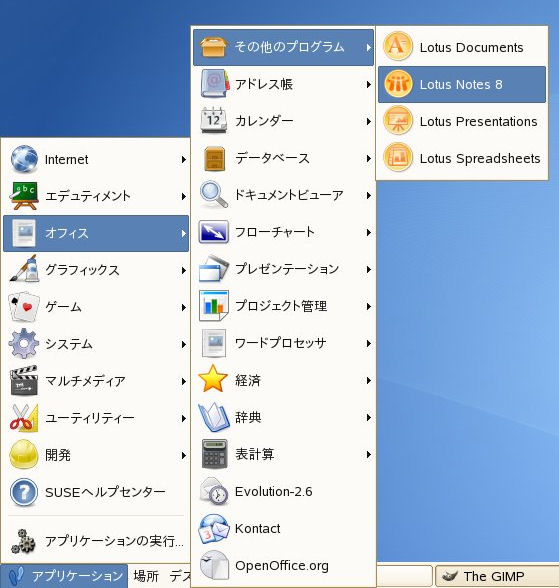Launch OpenOffice.org from the menu
Screen dimensions: 559x588
click(x=283, y=566)
